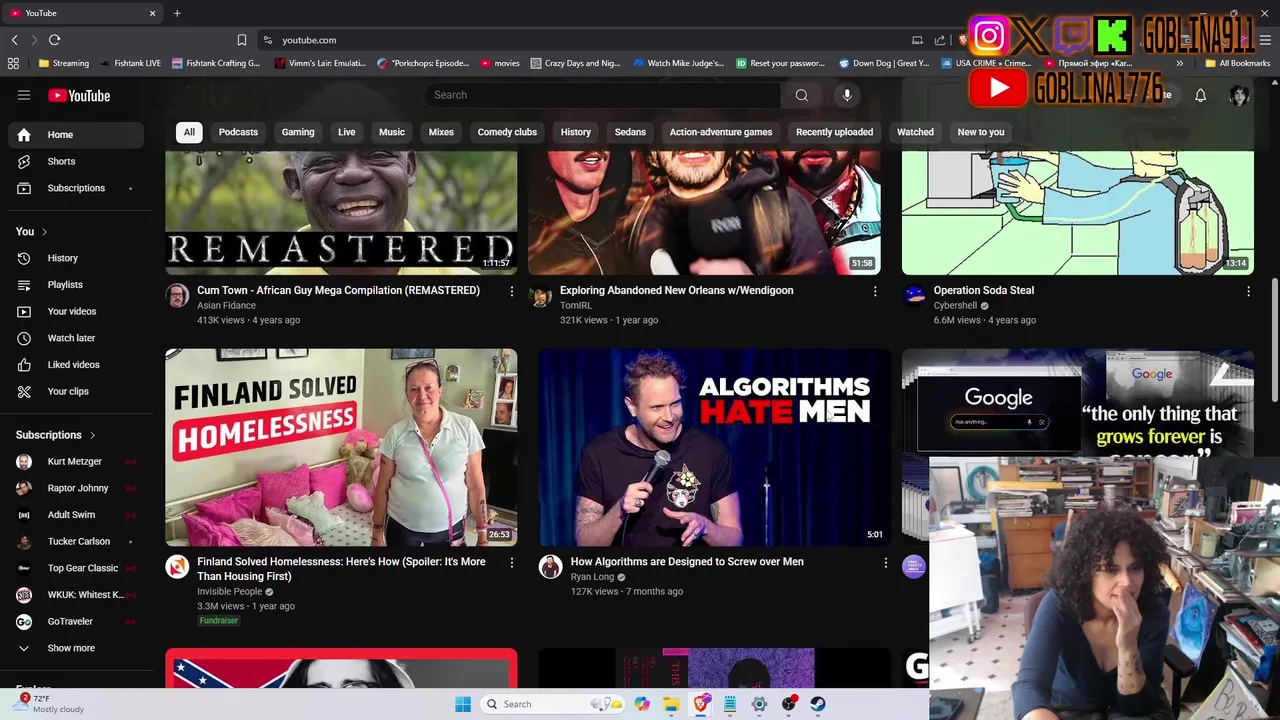Start voice search with the microphone

click(847, 95)
